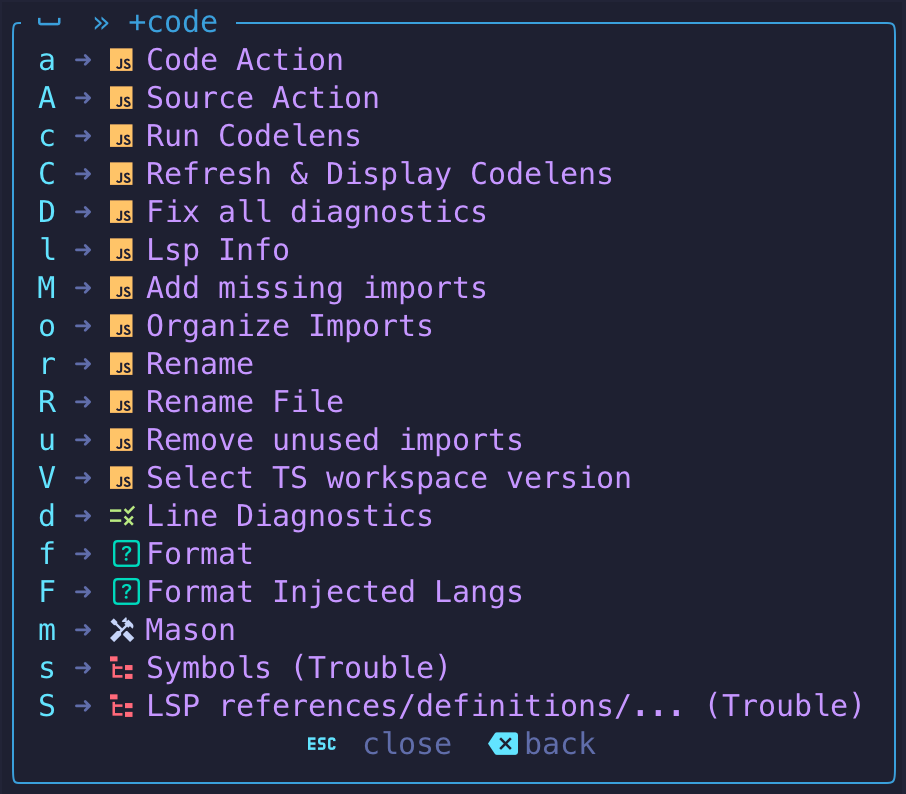Click the JS icon next to Rename File

tap(121, 402)
